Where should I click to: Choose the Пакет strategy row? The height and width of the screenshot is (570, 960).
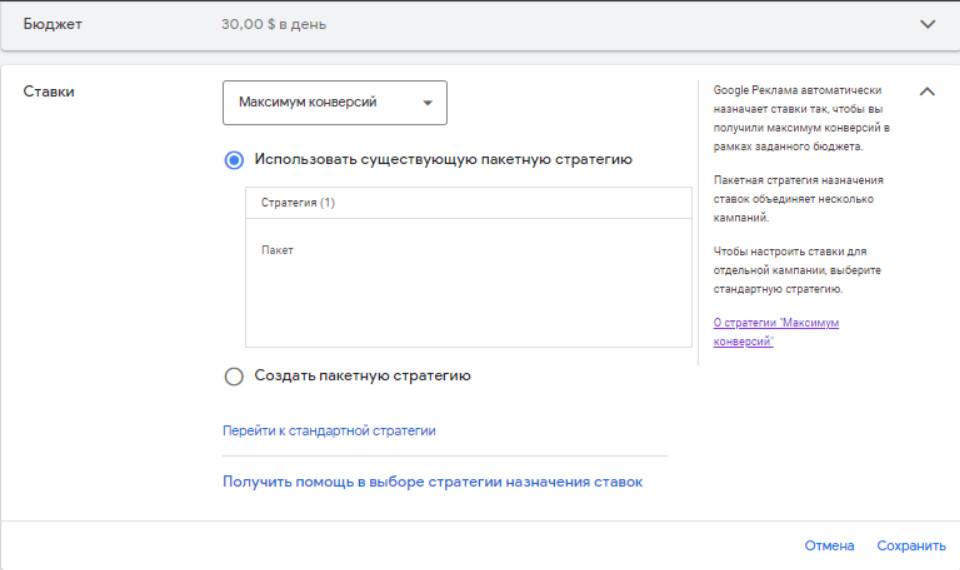point(278,250)
